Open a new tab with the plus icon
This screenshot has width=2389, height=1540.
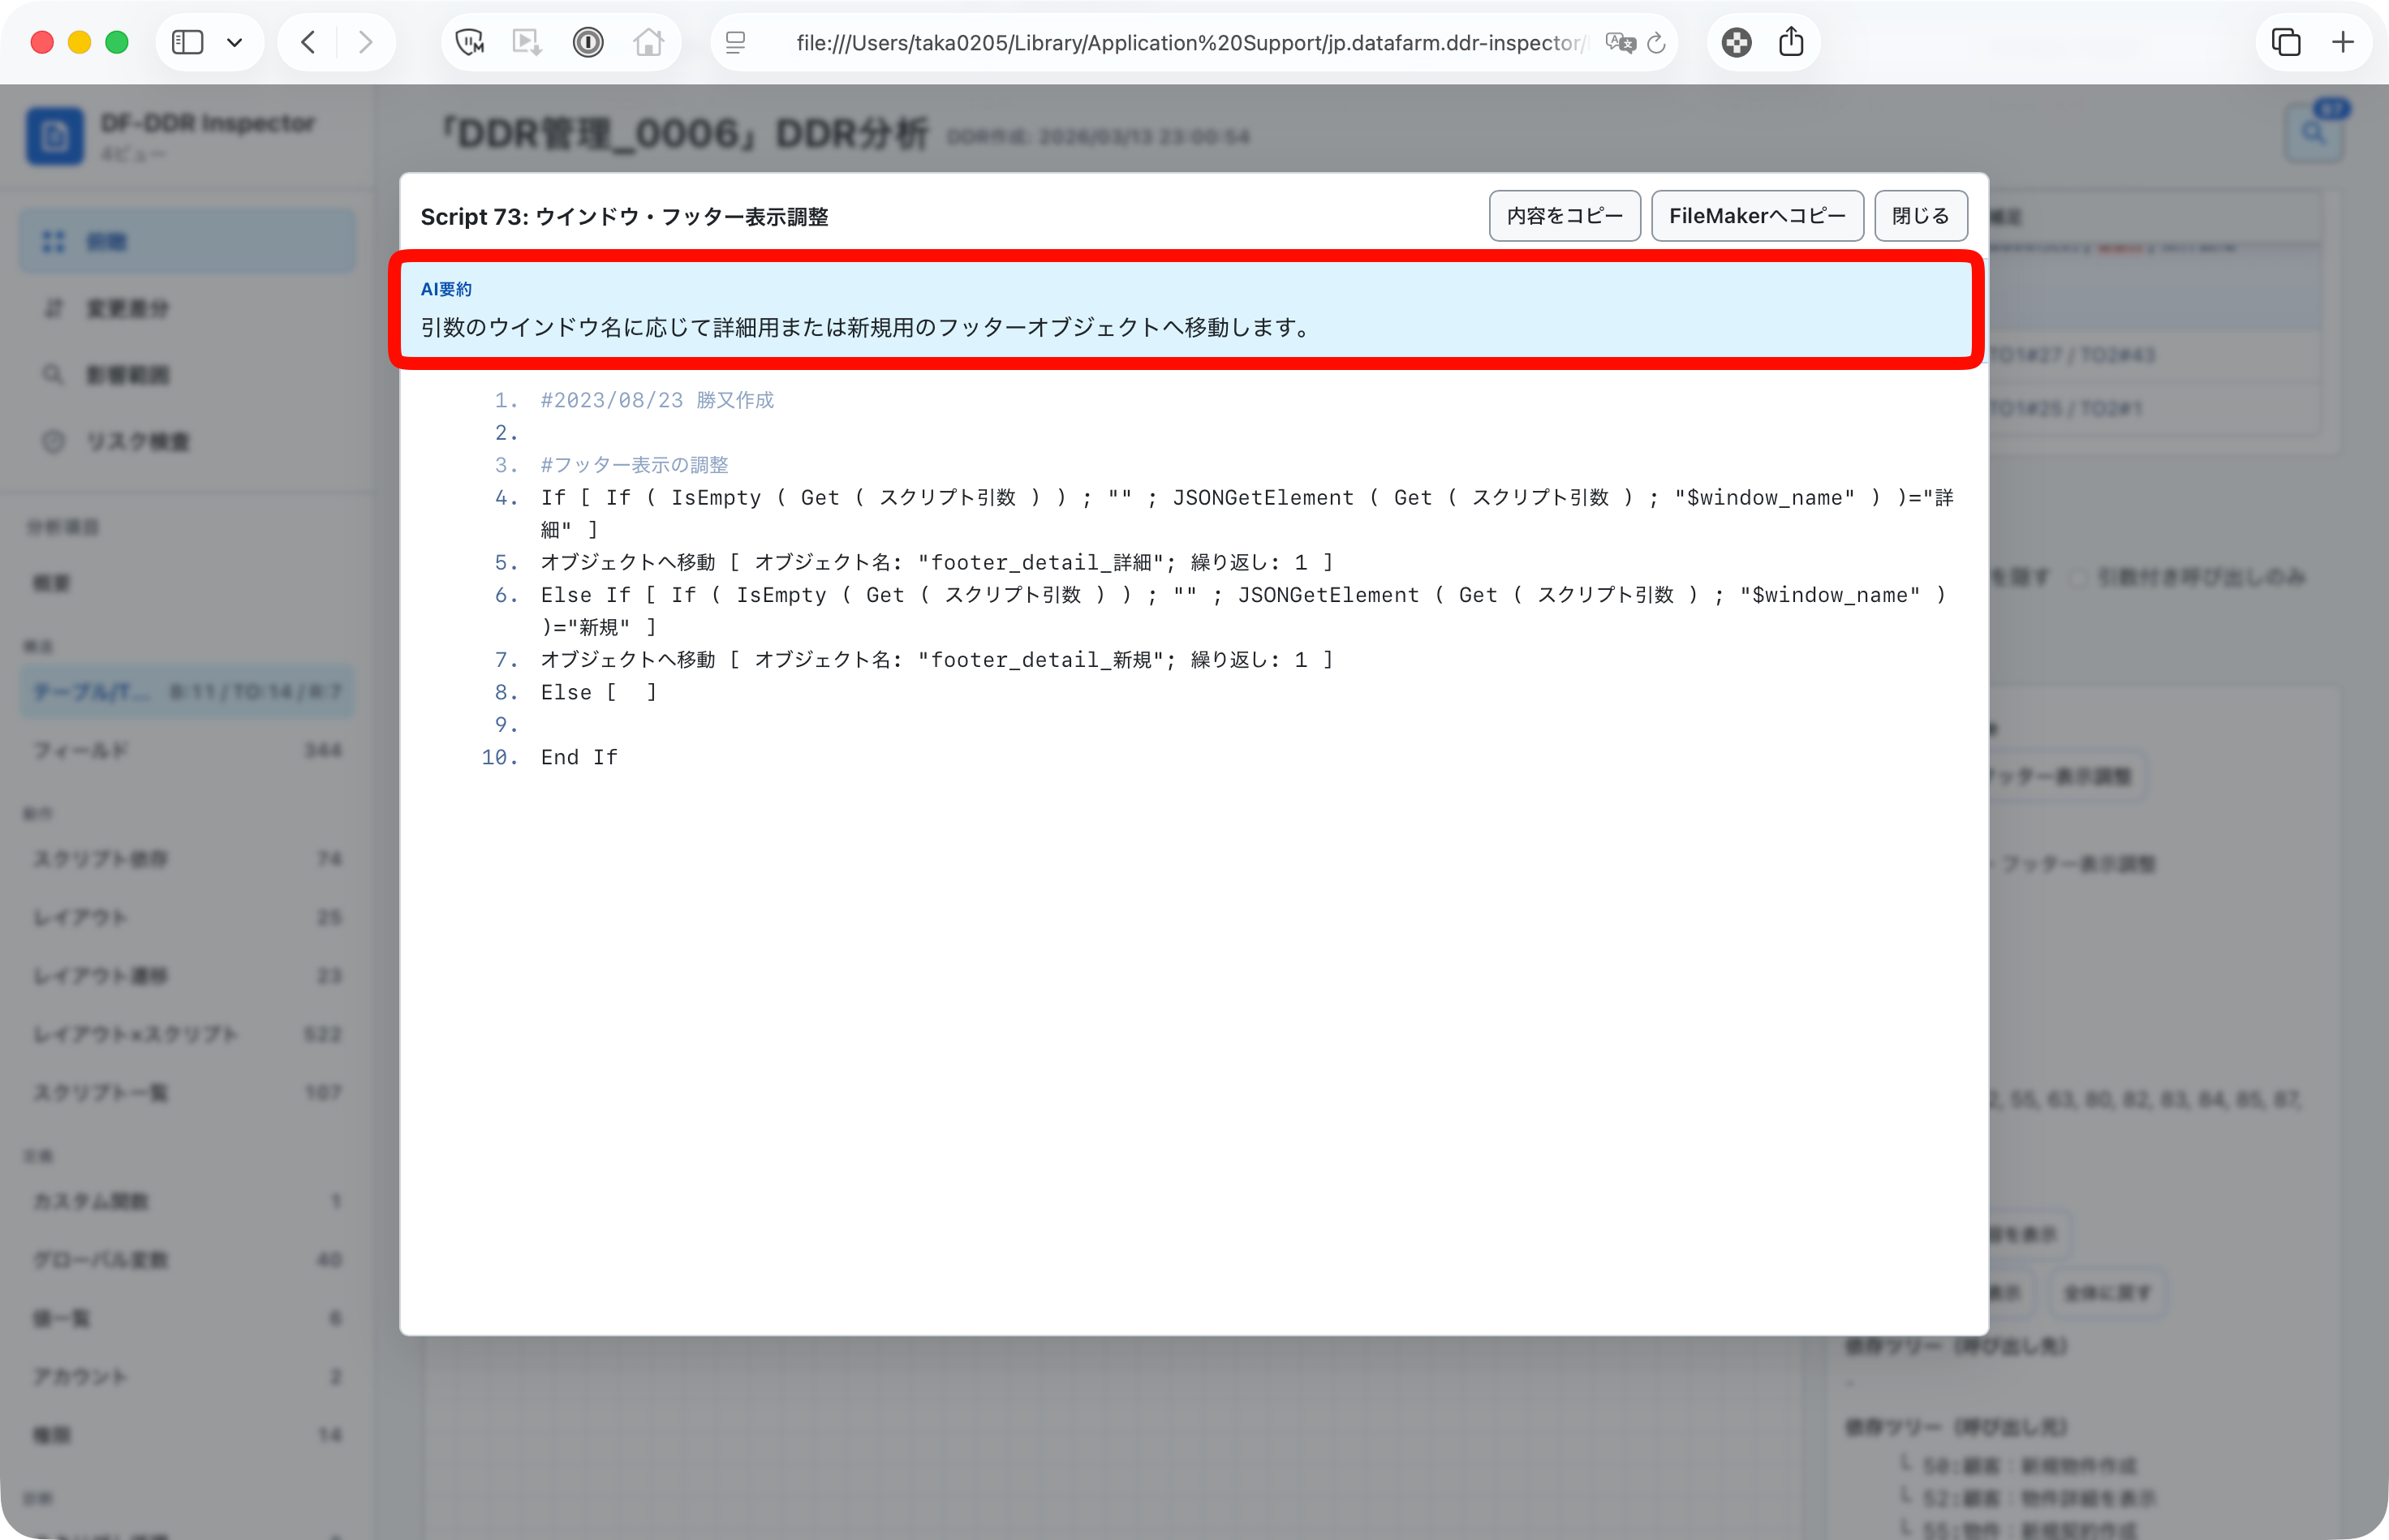[2343, 42]
